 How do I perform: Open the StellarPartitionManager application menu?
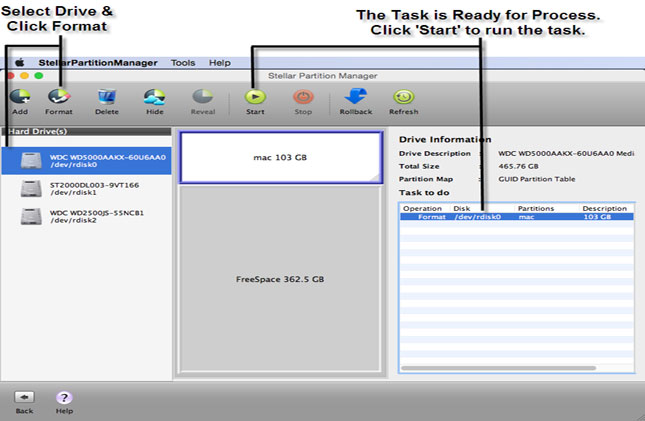pyautogui.click(x=98, y=63)
